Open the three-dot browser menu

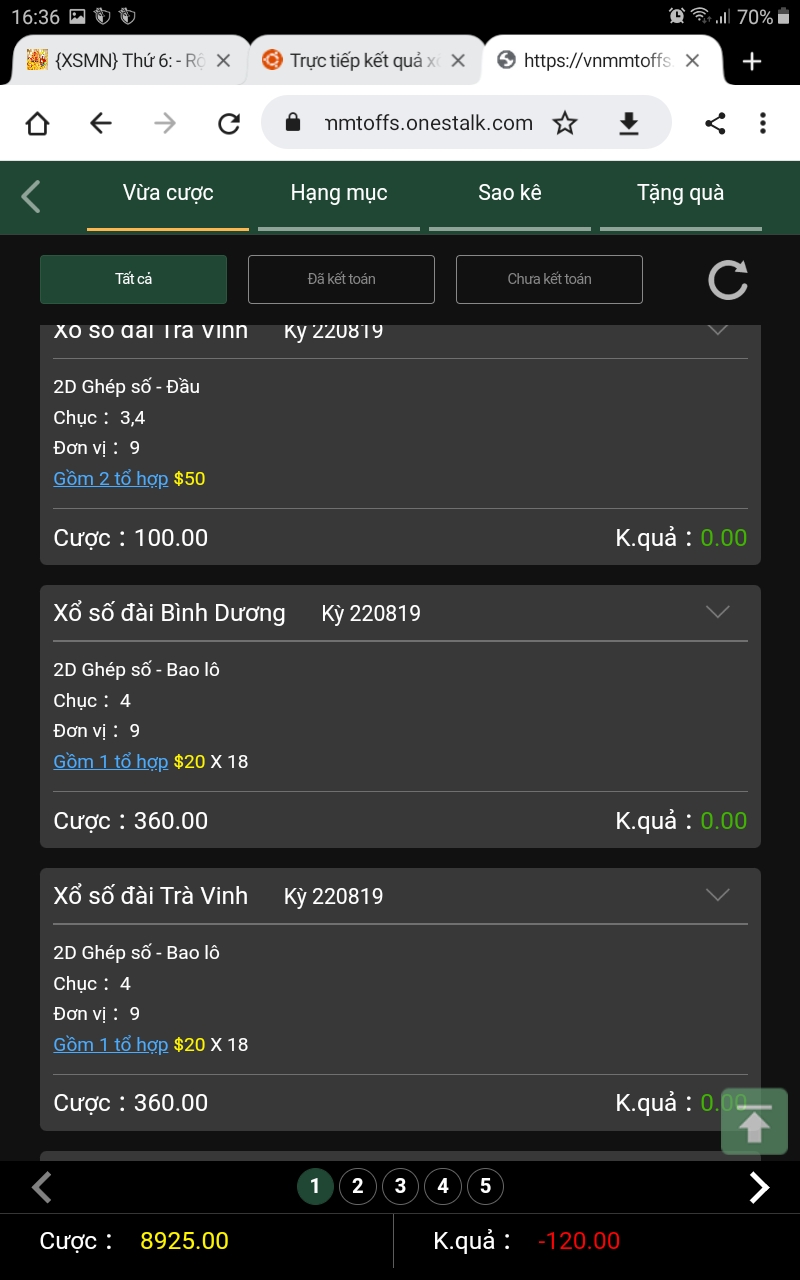point(762,123)
